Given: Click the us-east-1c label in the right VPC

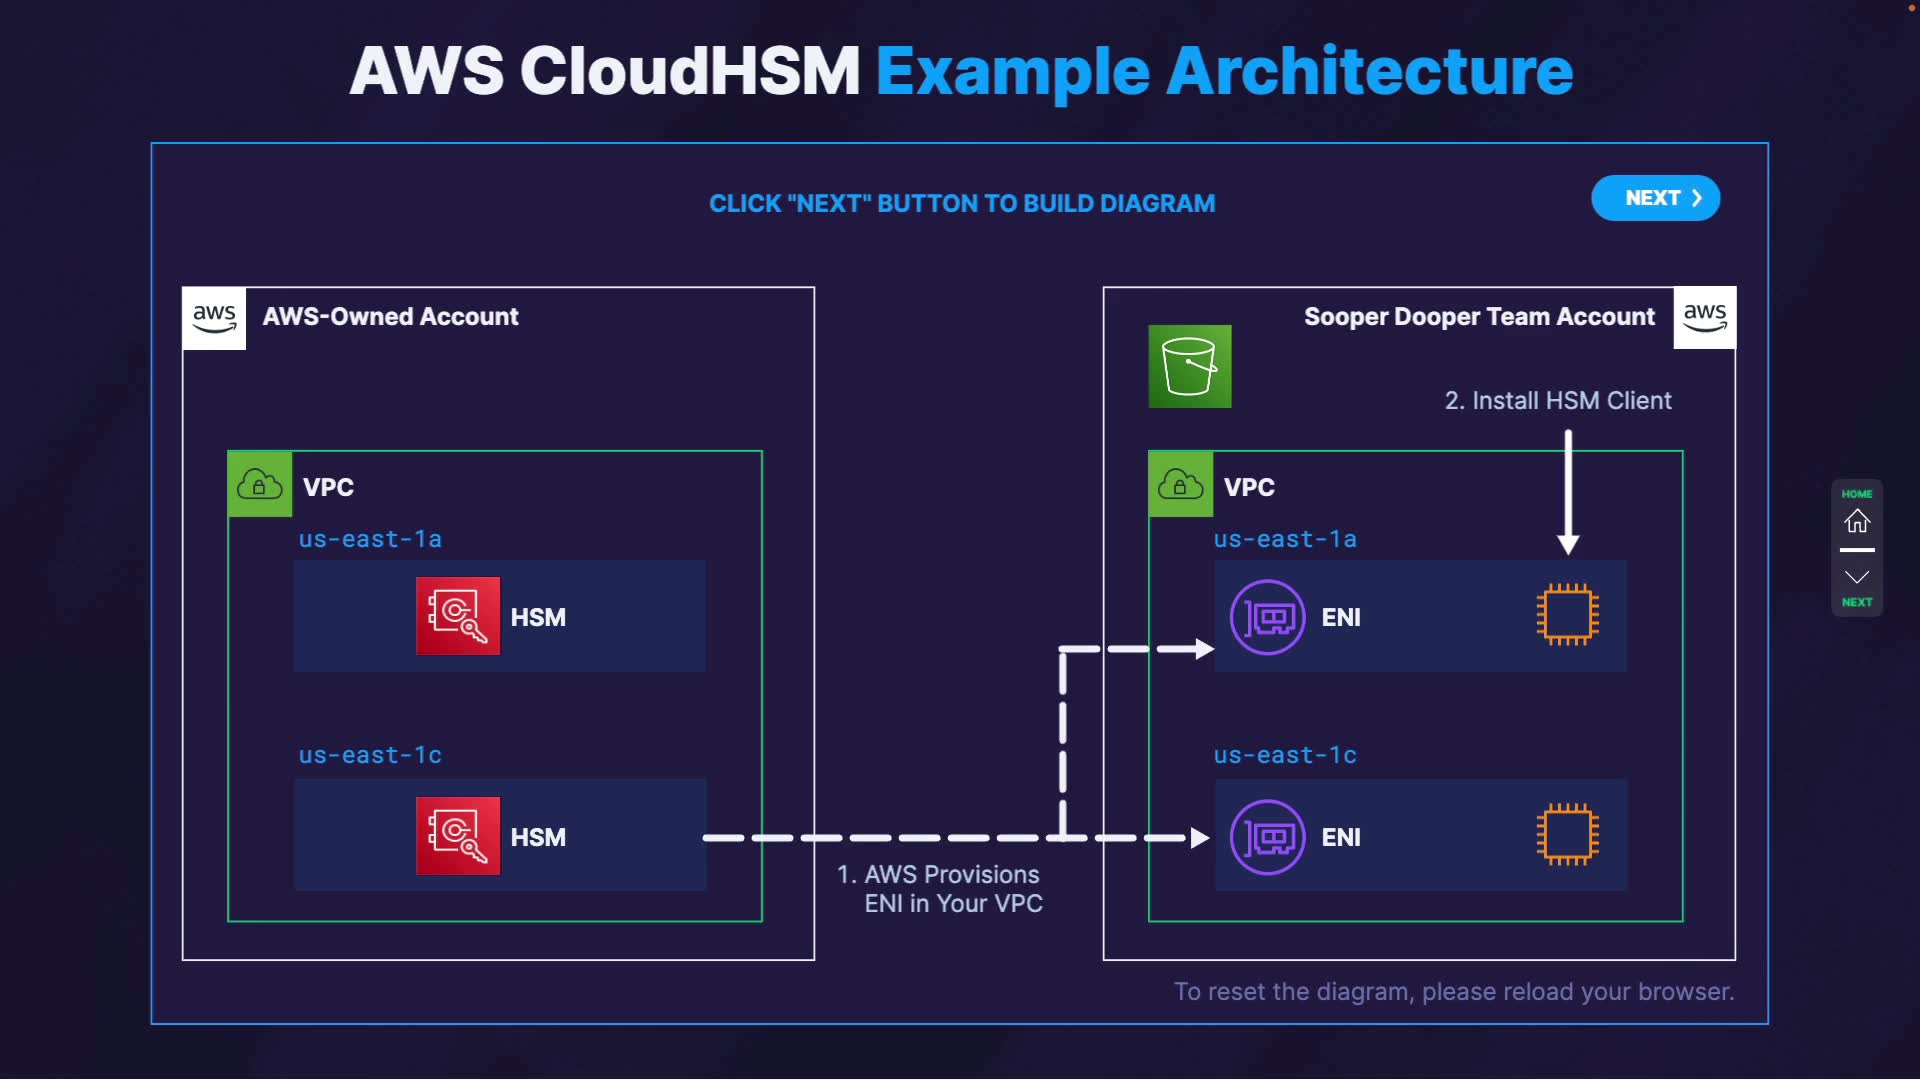Looking at the screenshot, I should coord(1285,755).
